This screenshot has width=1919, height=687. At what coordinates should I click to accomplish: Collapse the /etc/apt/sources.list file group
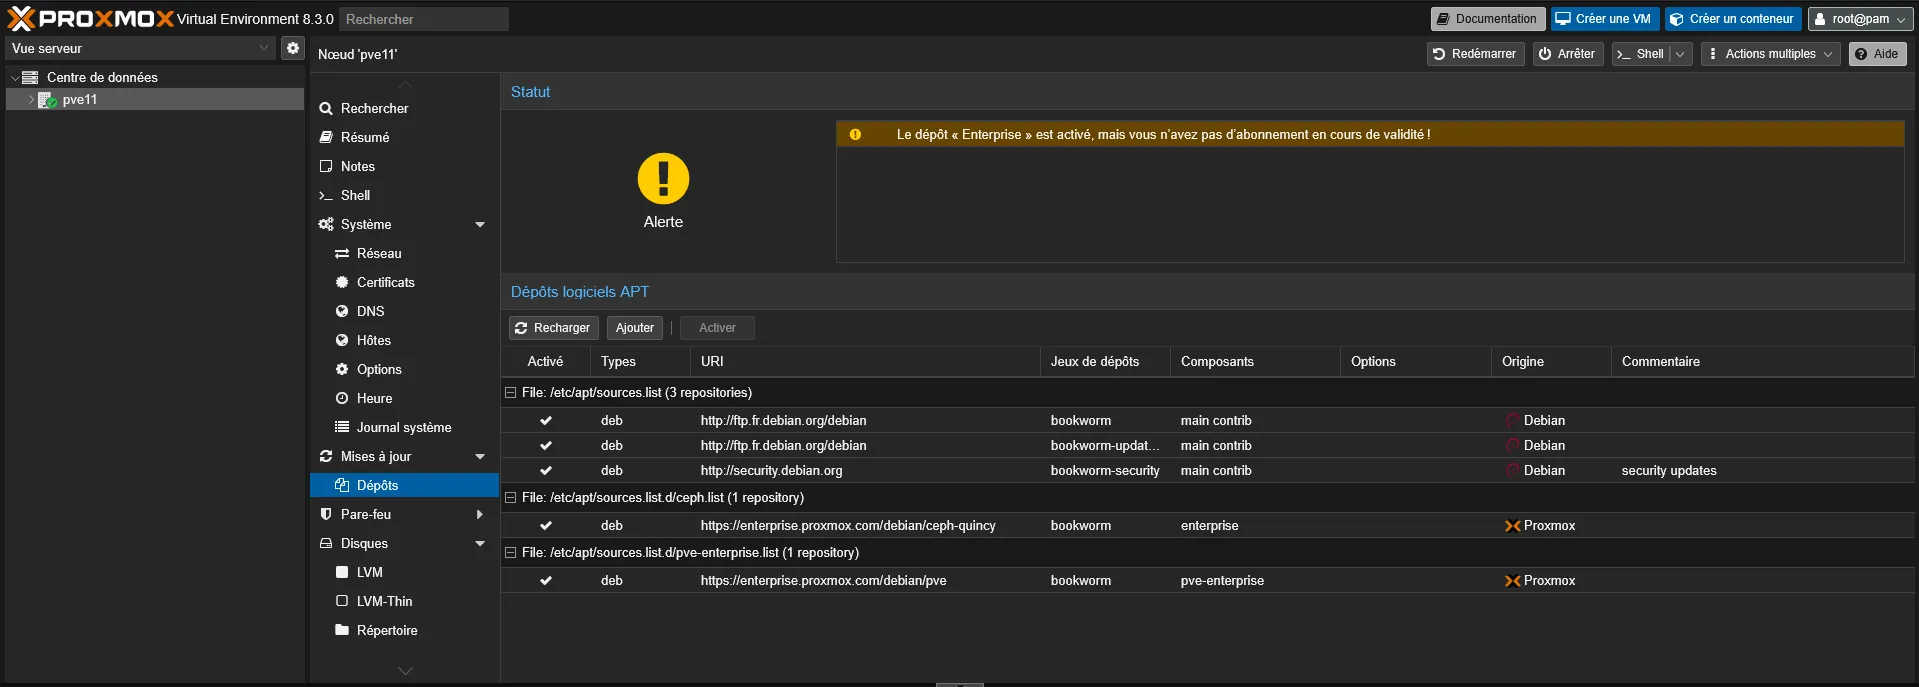(x=510, y=393)
